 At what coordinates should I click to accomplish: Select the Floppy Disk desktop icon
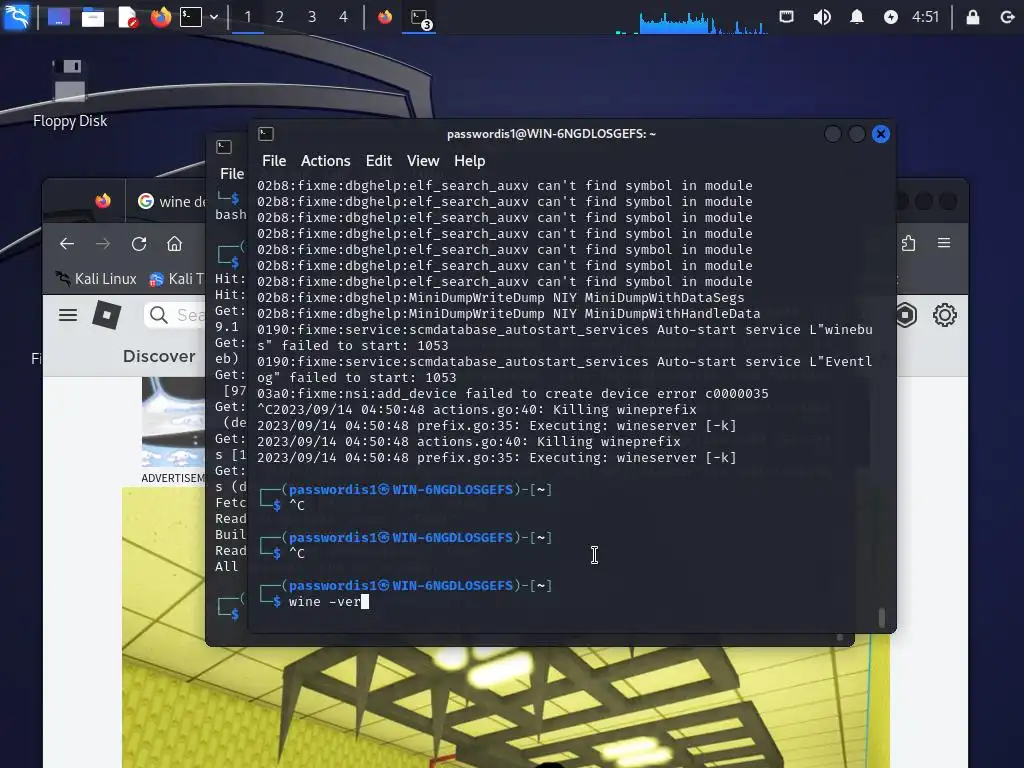(69, 93)
